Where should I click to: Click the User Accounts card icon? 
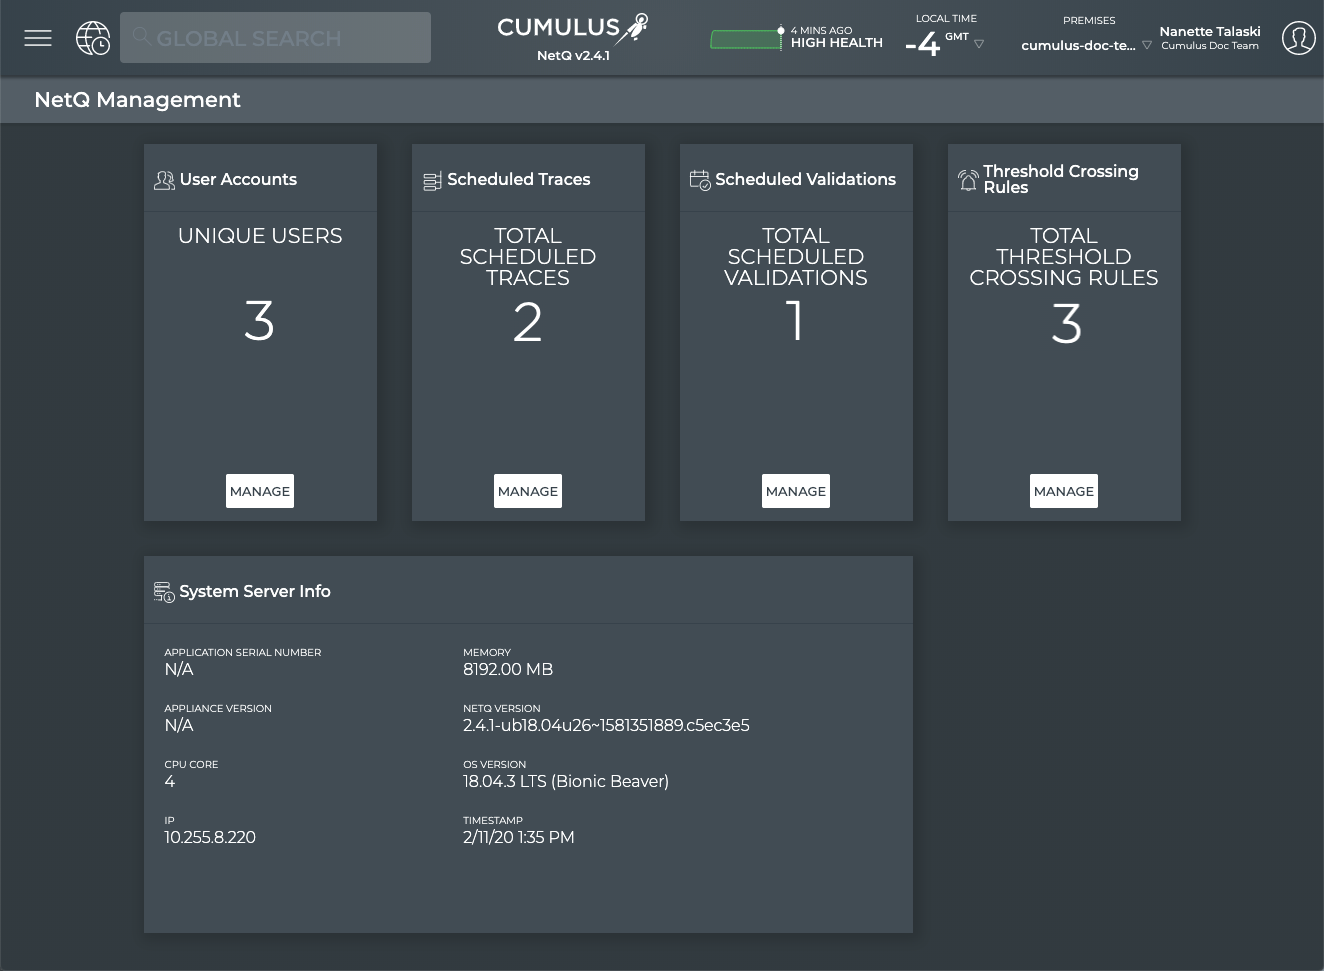click(x=164, y=180)
